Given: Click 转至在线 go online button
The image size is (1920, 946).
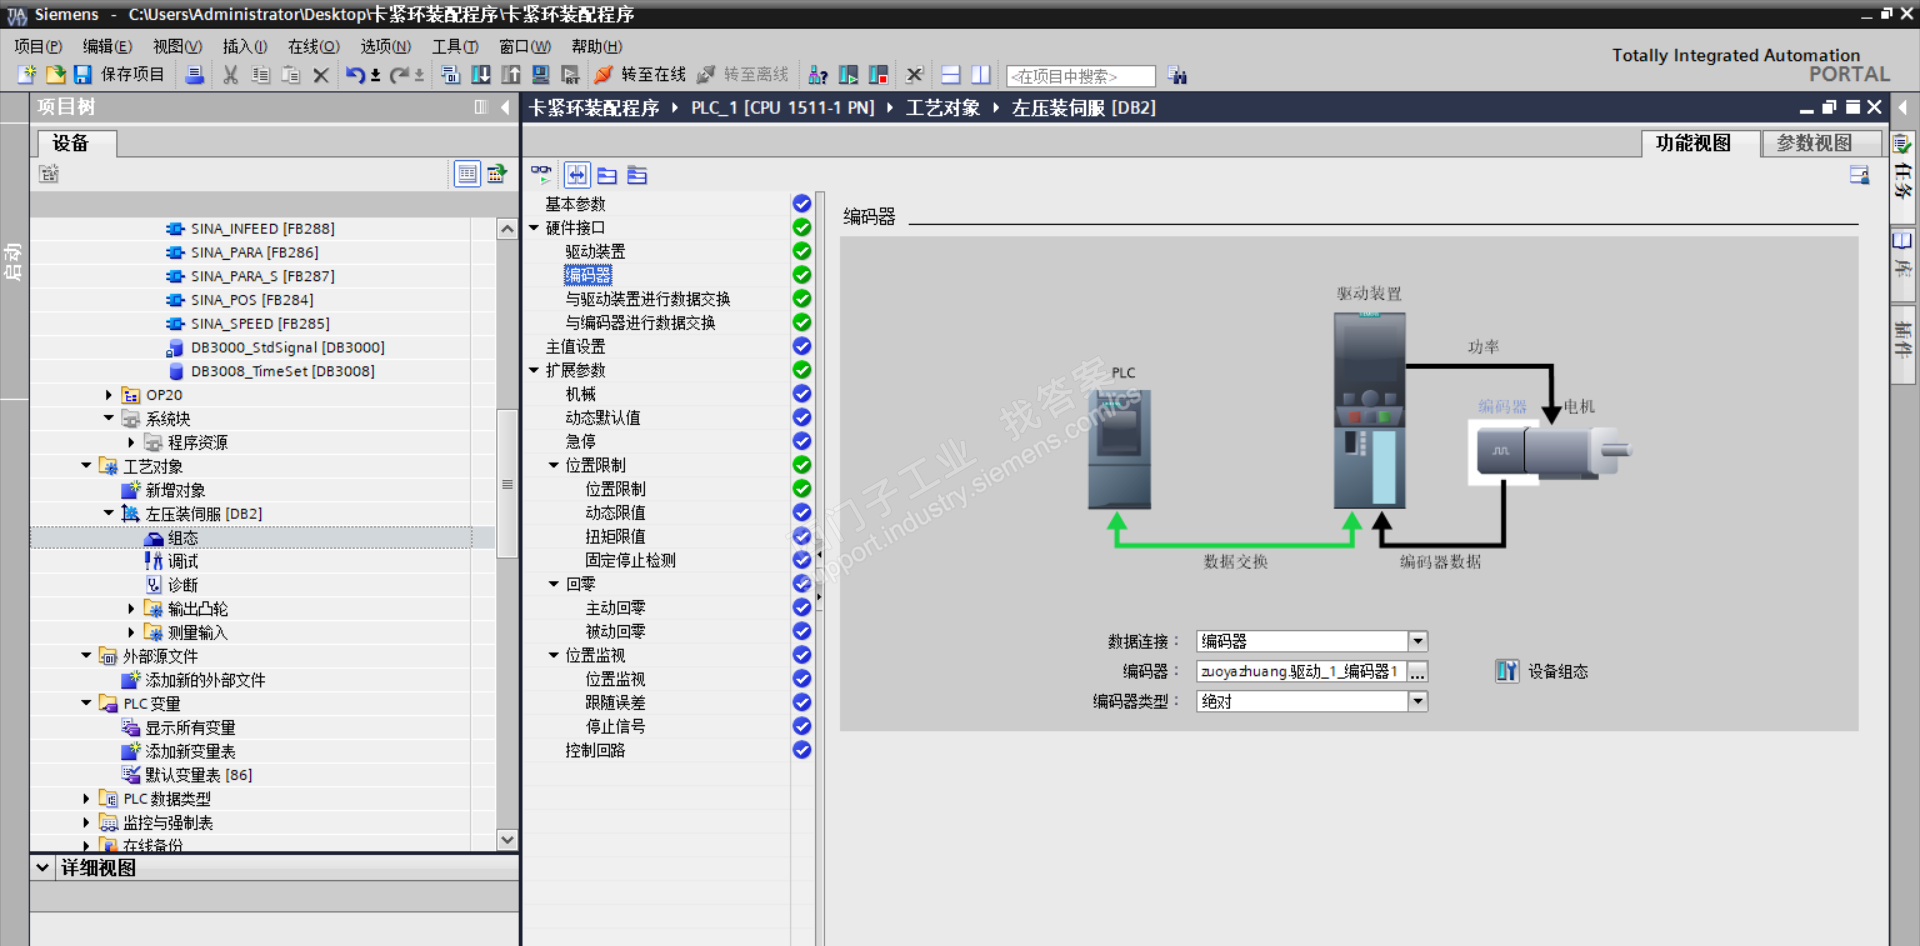Looking at the screenshot, I should pos(640,75).
